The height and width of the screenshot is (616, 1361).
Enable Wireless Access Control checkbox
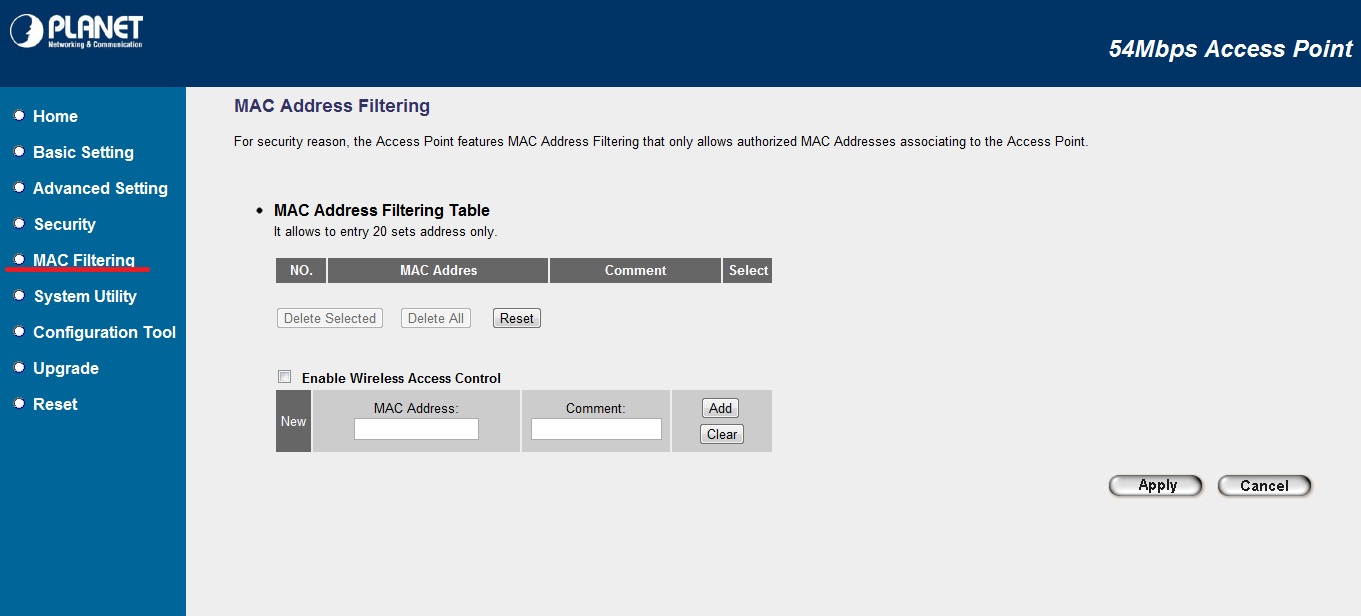(x=285, y=377)
